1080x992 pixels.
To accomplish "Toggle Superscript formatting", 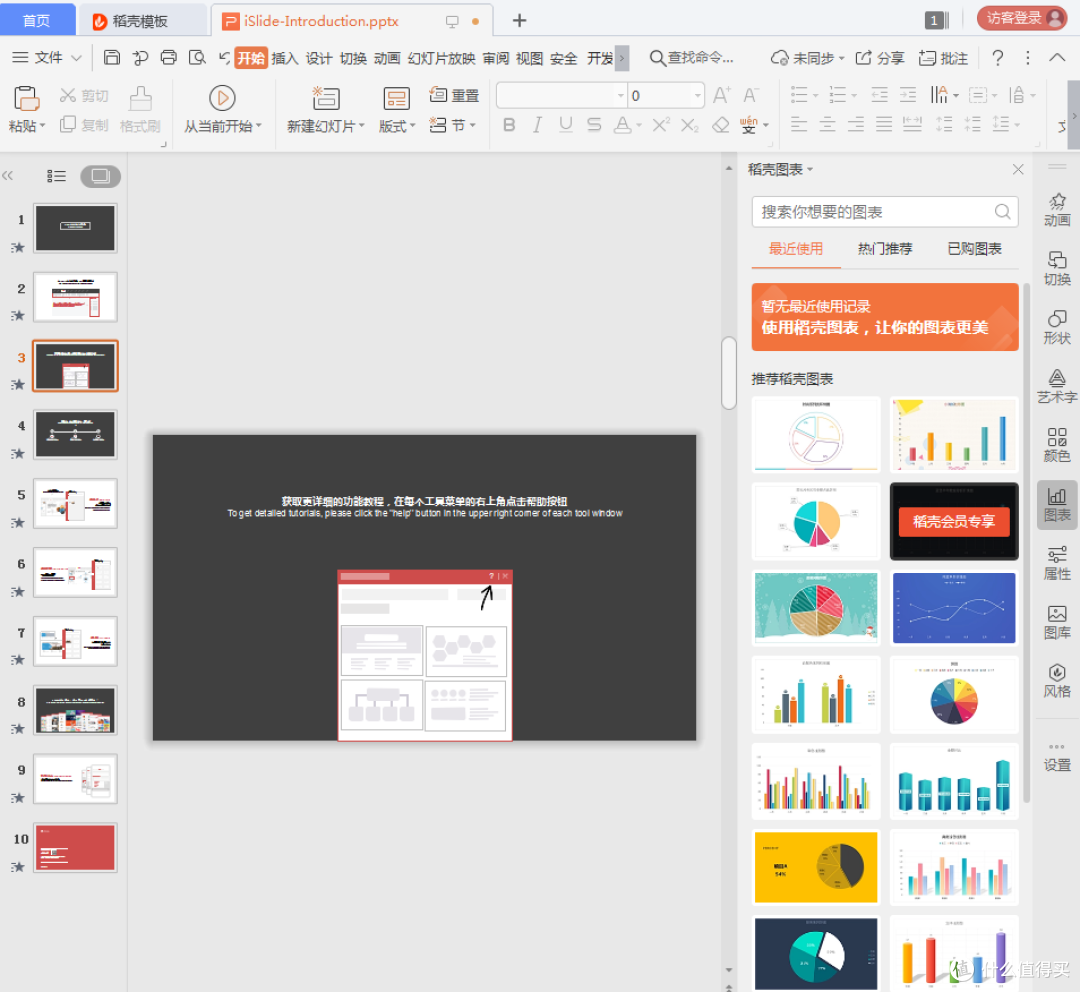I will pyautogui.click(x=661, y=125).
